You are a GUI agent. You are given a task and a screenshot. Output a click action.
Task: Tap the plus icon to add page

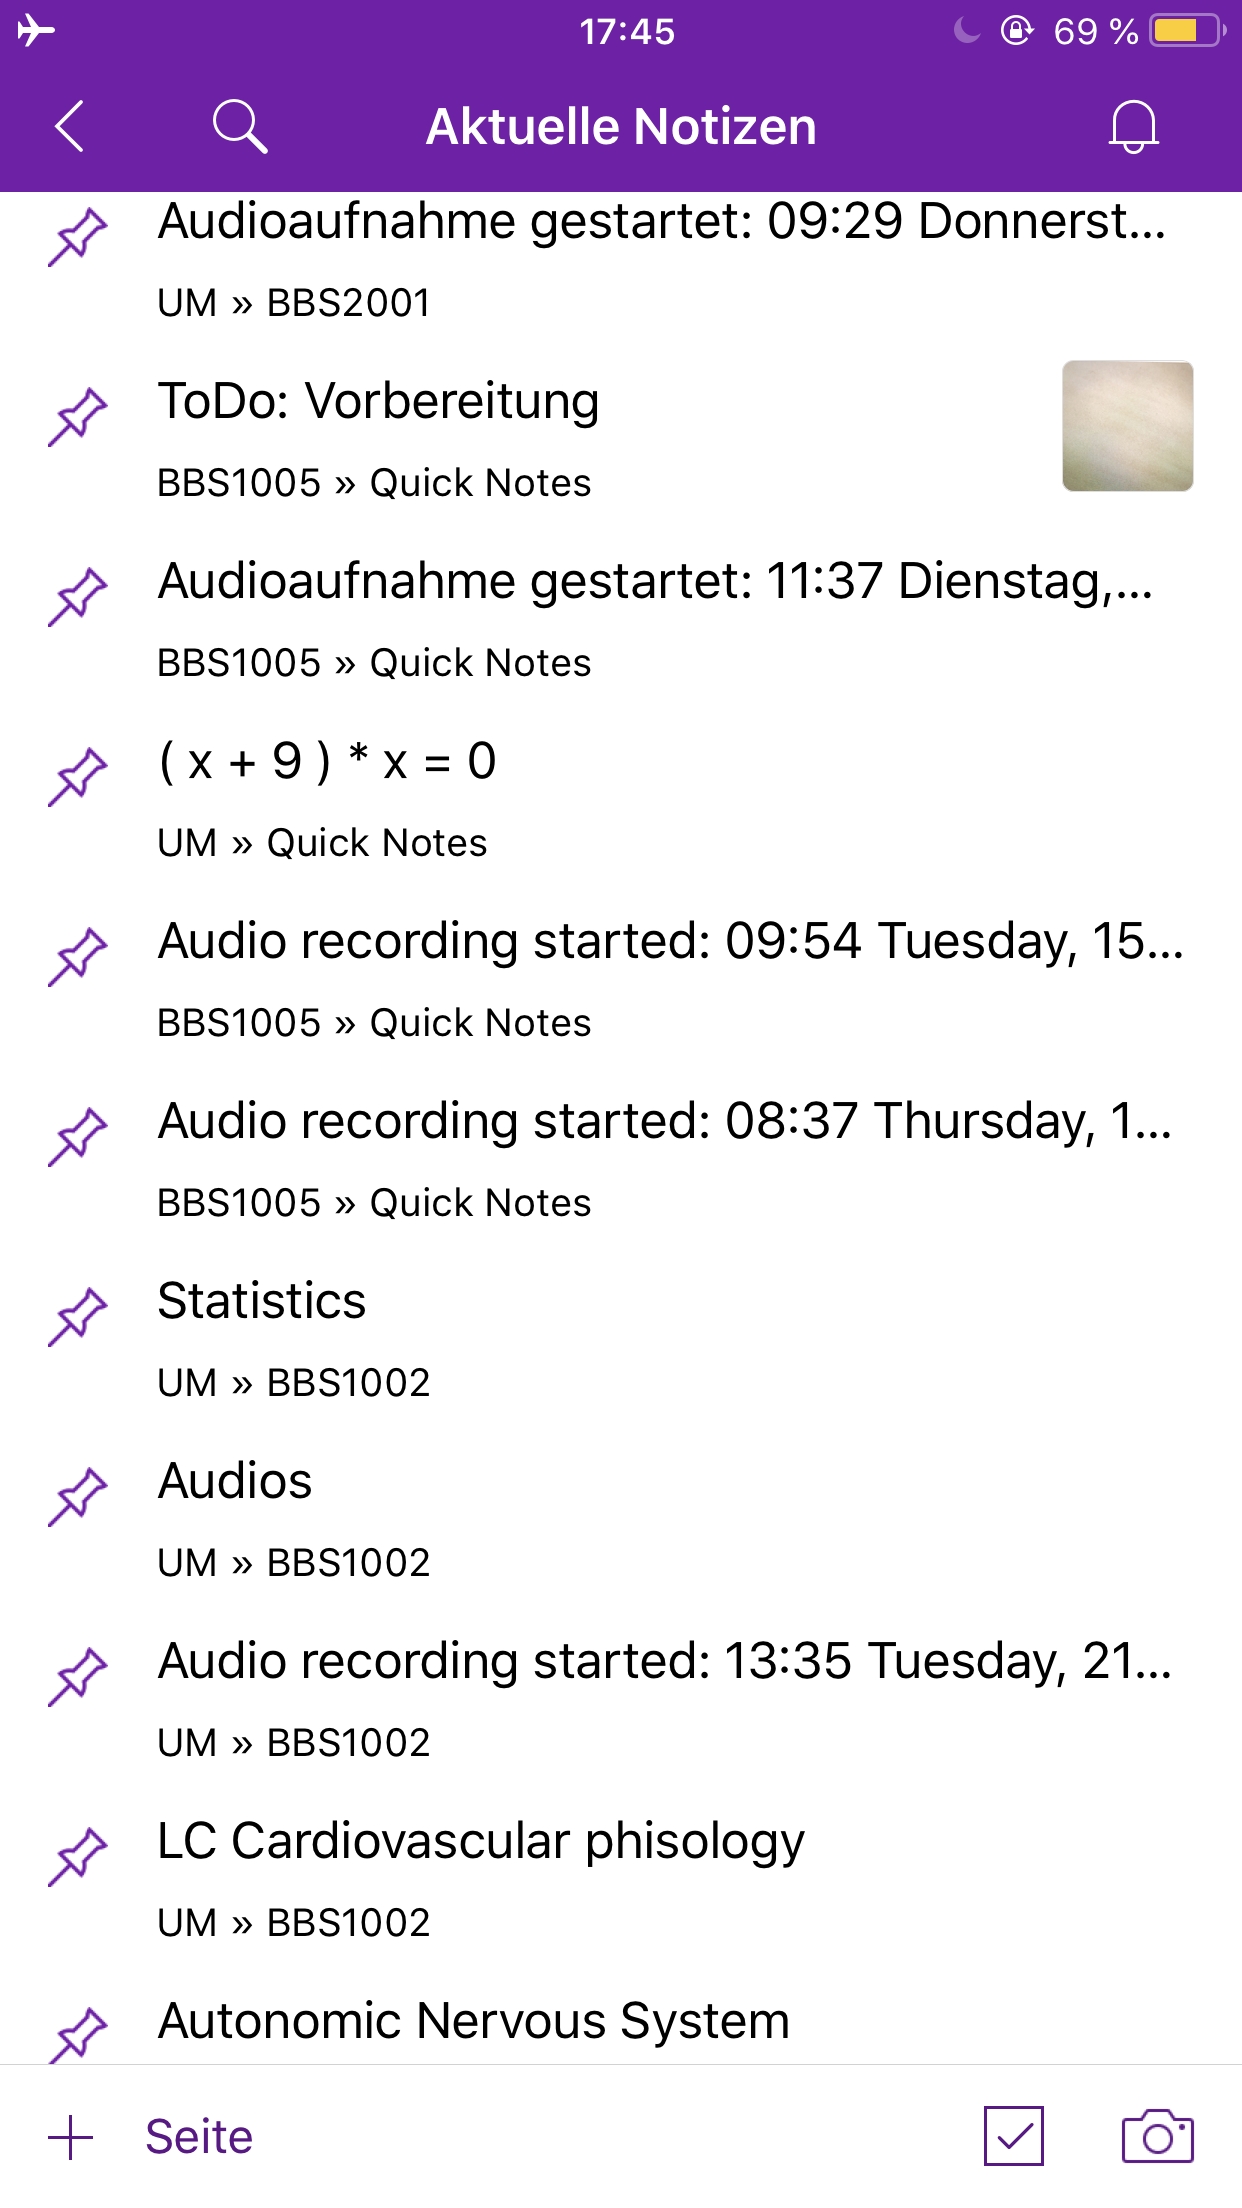tap(71, 2137)
